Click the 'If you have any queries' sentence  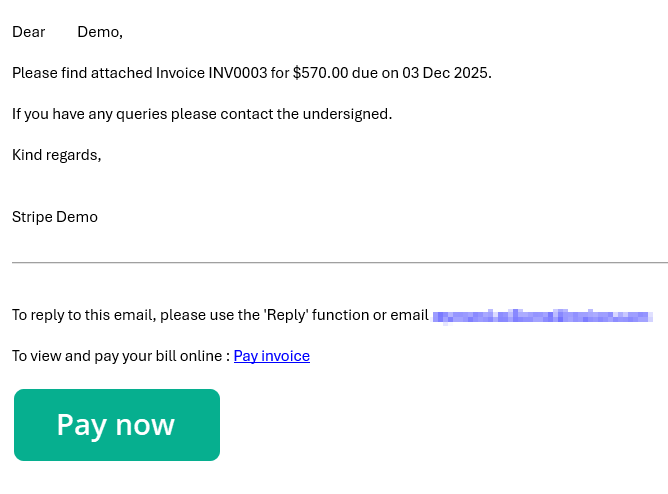pos(90,114)
